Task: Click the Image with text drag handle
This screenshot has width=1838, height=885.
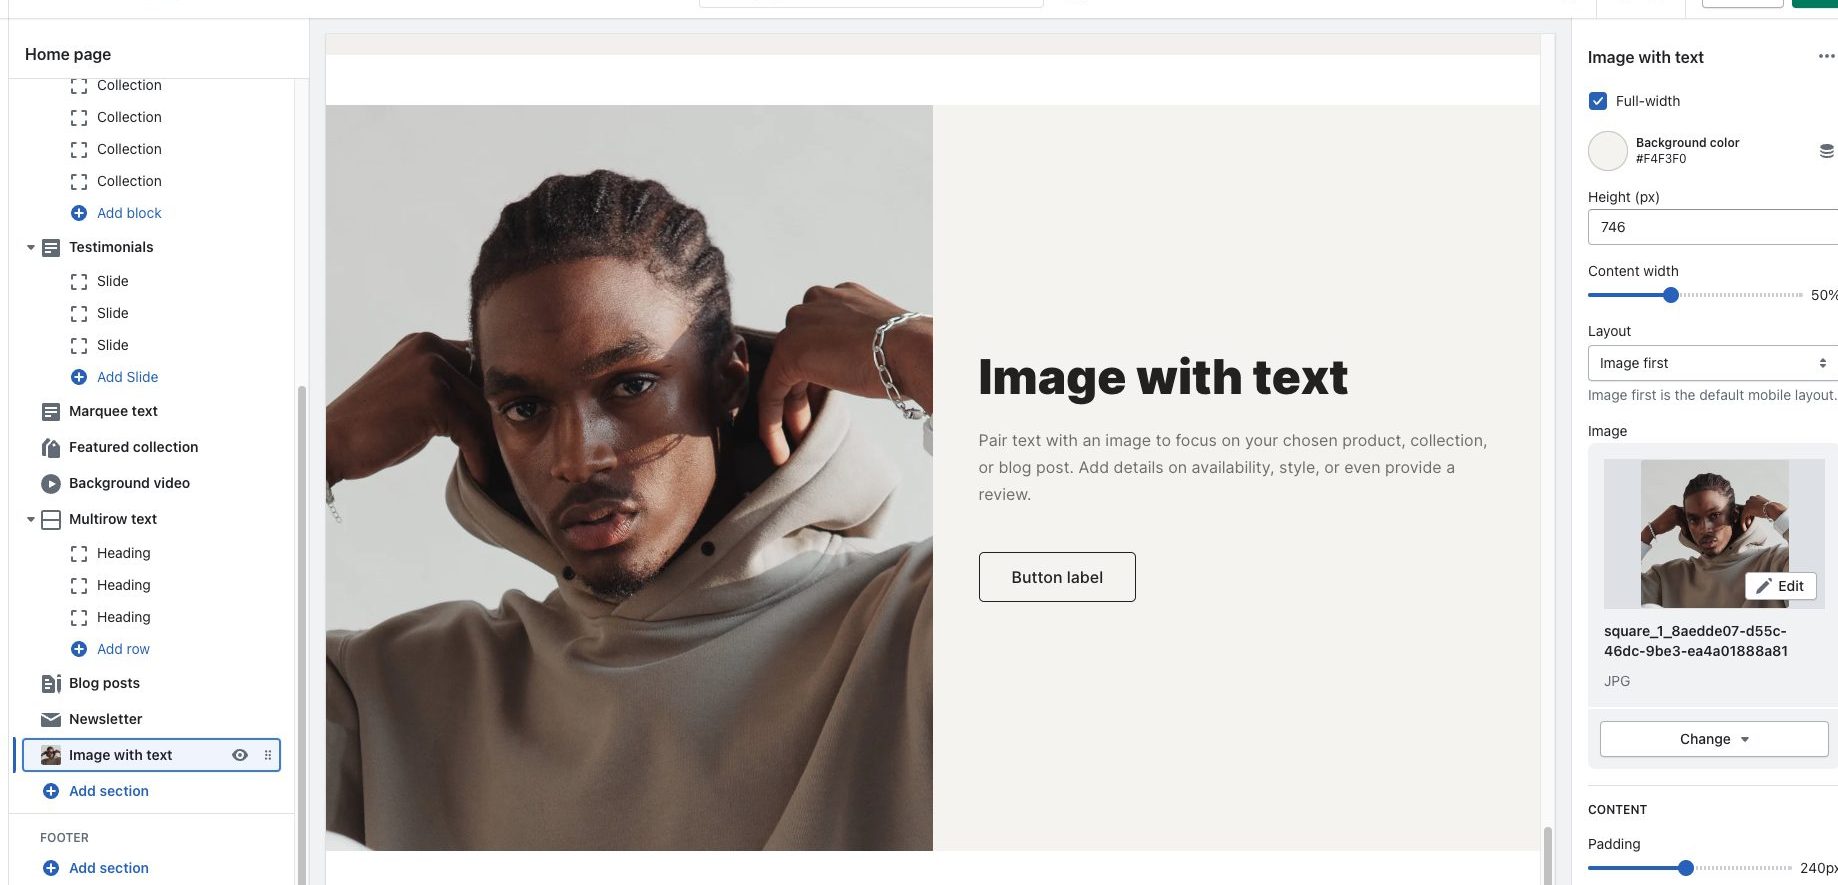Action: (267, 755)
